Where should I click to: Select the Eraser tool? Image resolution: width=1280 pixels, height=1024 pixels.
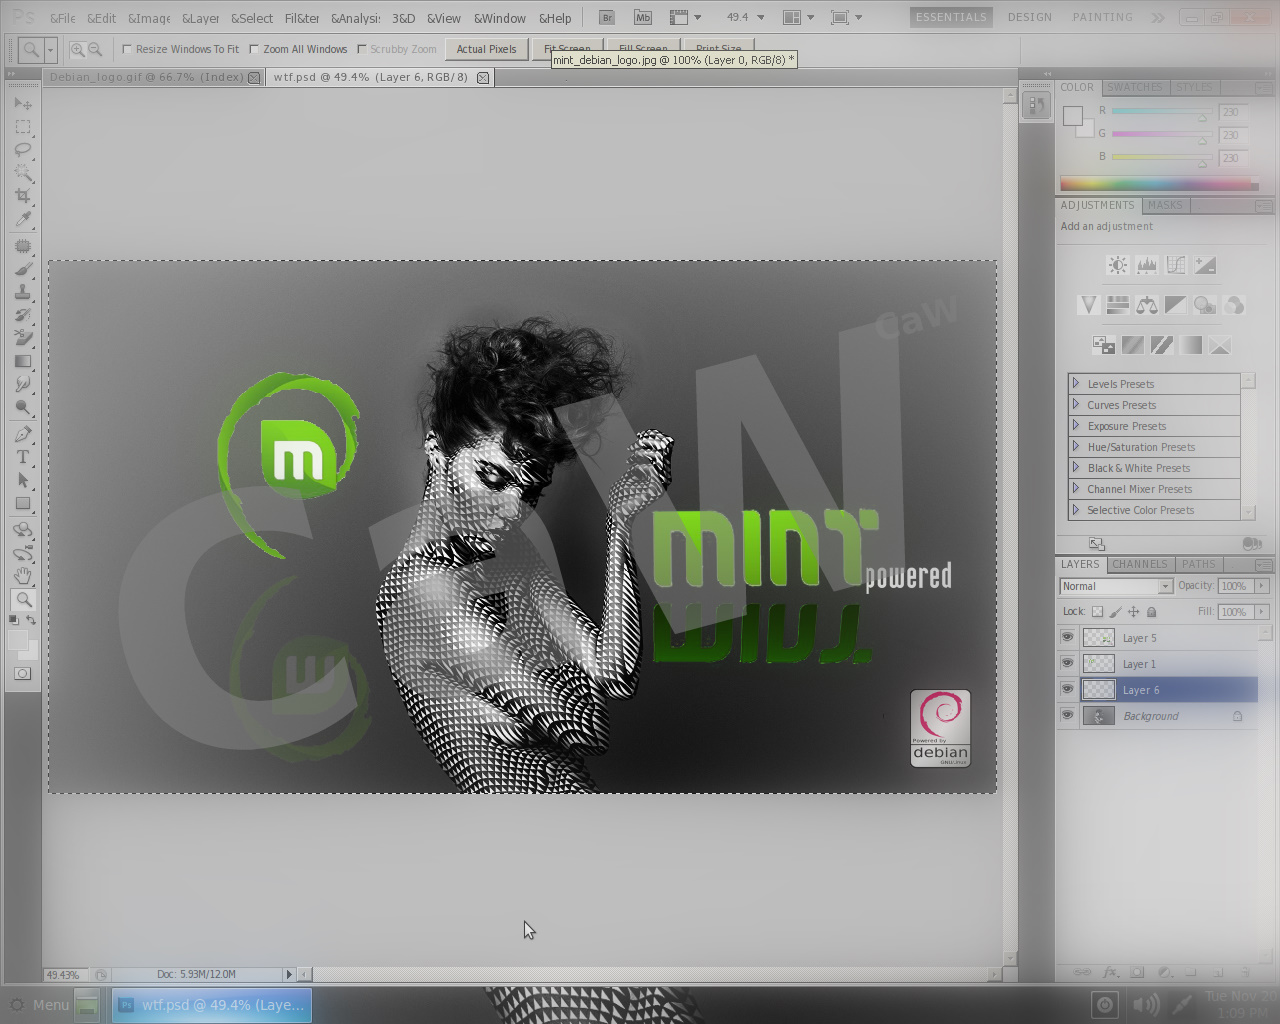point(23,338)
